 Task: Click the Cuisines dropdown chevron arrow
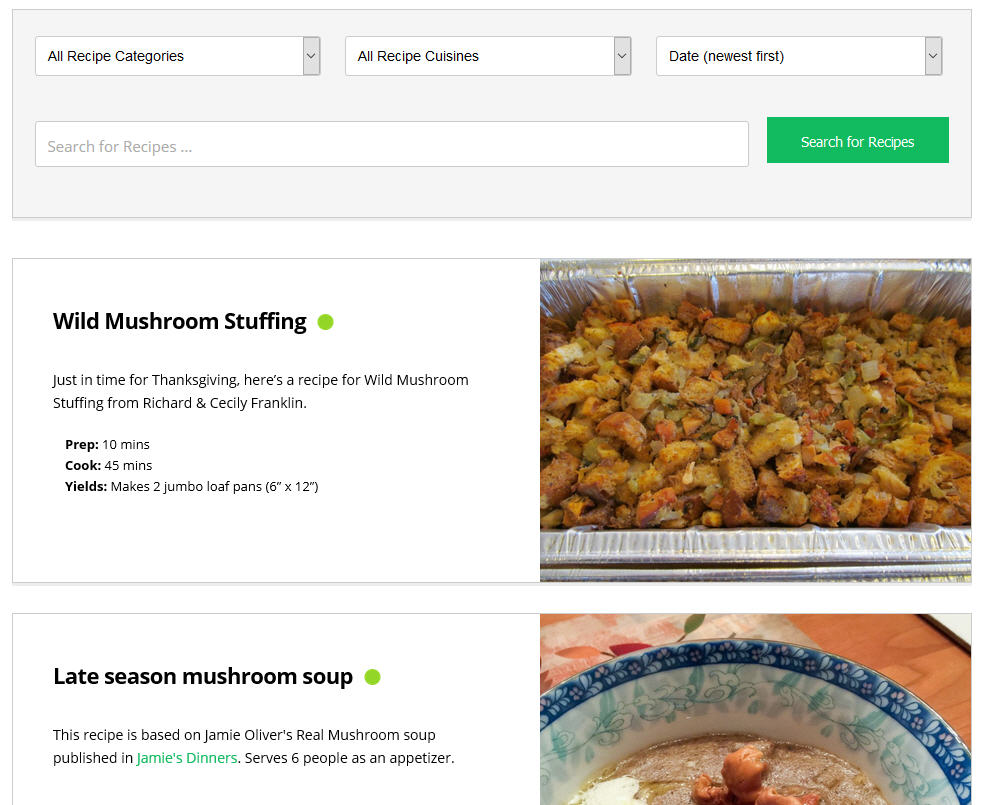(622, 56)
